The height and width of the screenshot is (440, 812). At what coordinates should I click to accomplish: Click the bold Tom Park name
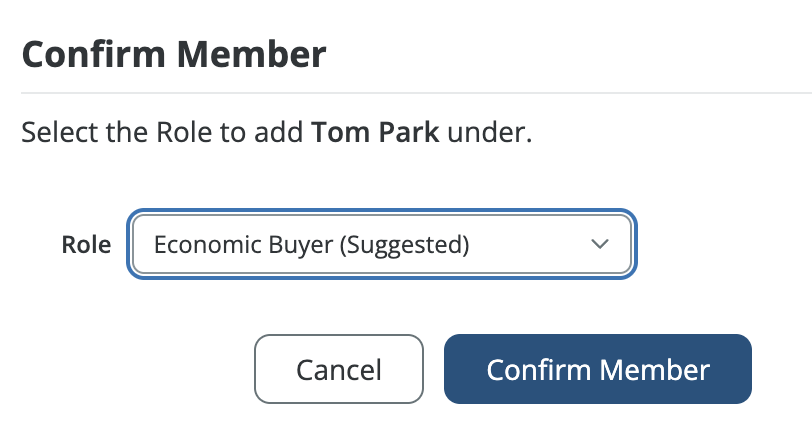pos(375,132)
